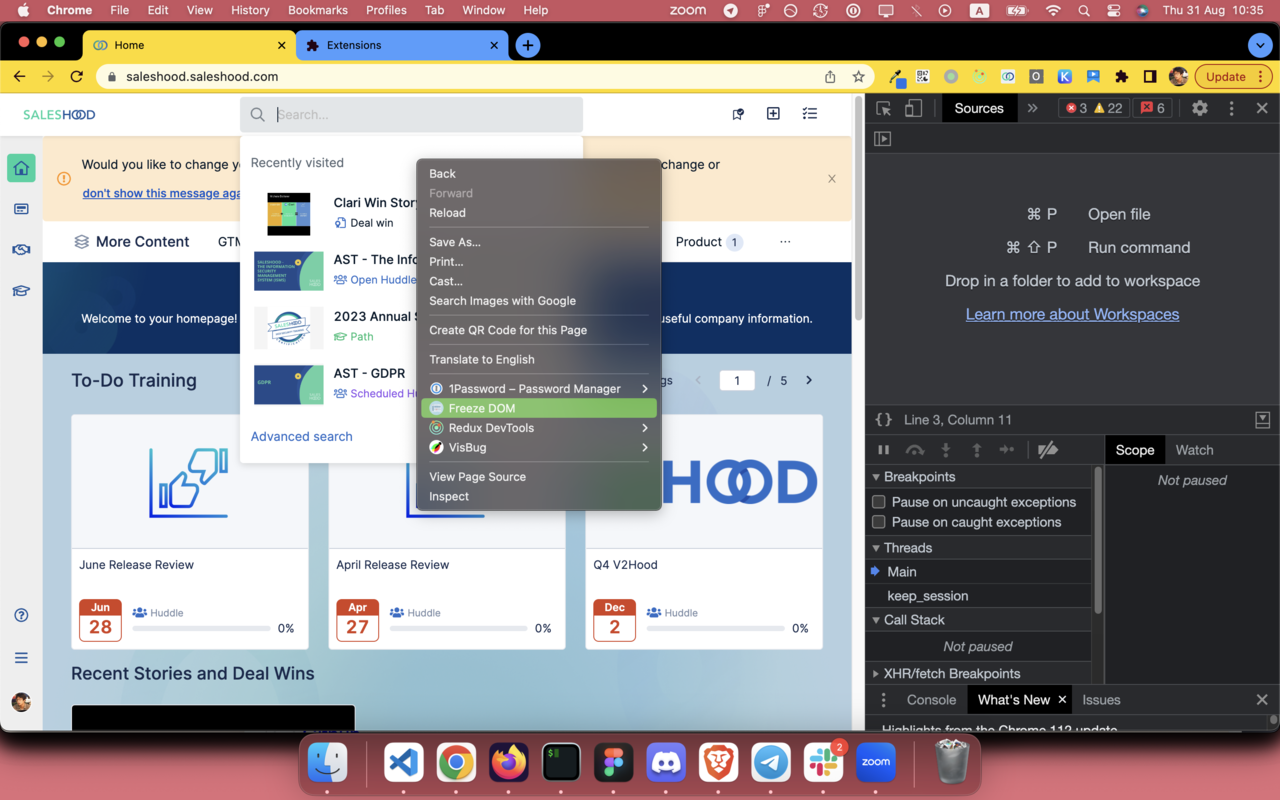This screenshot has width=1280, height=800.
Task: Open the checklist icon in SalesHood header
Action: 810,114
